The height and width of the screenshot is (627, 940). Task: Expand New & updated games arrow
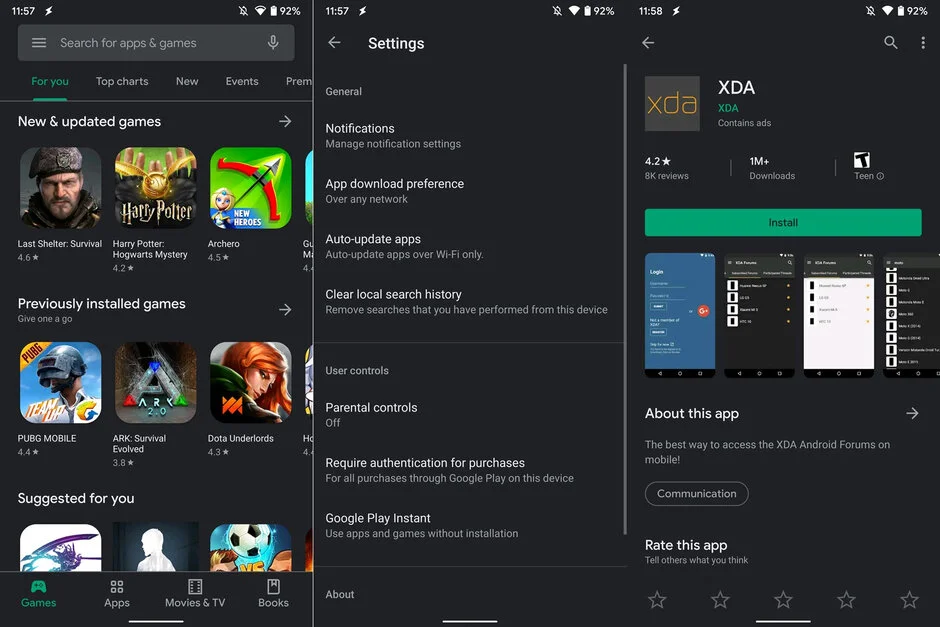[x=285, y=121]
